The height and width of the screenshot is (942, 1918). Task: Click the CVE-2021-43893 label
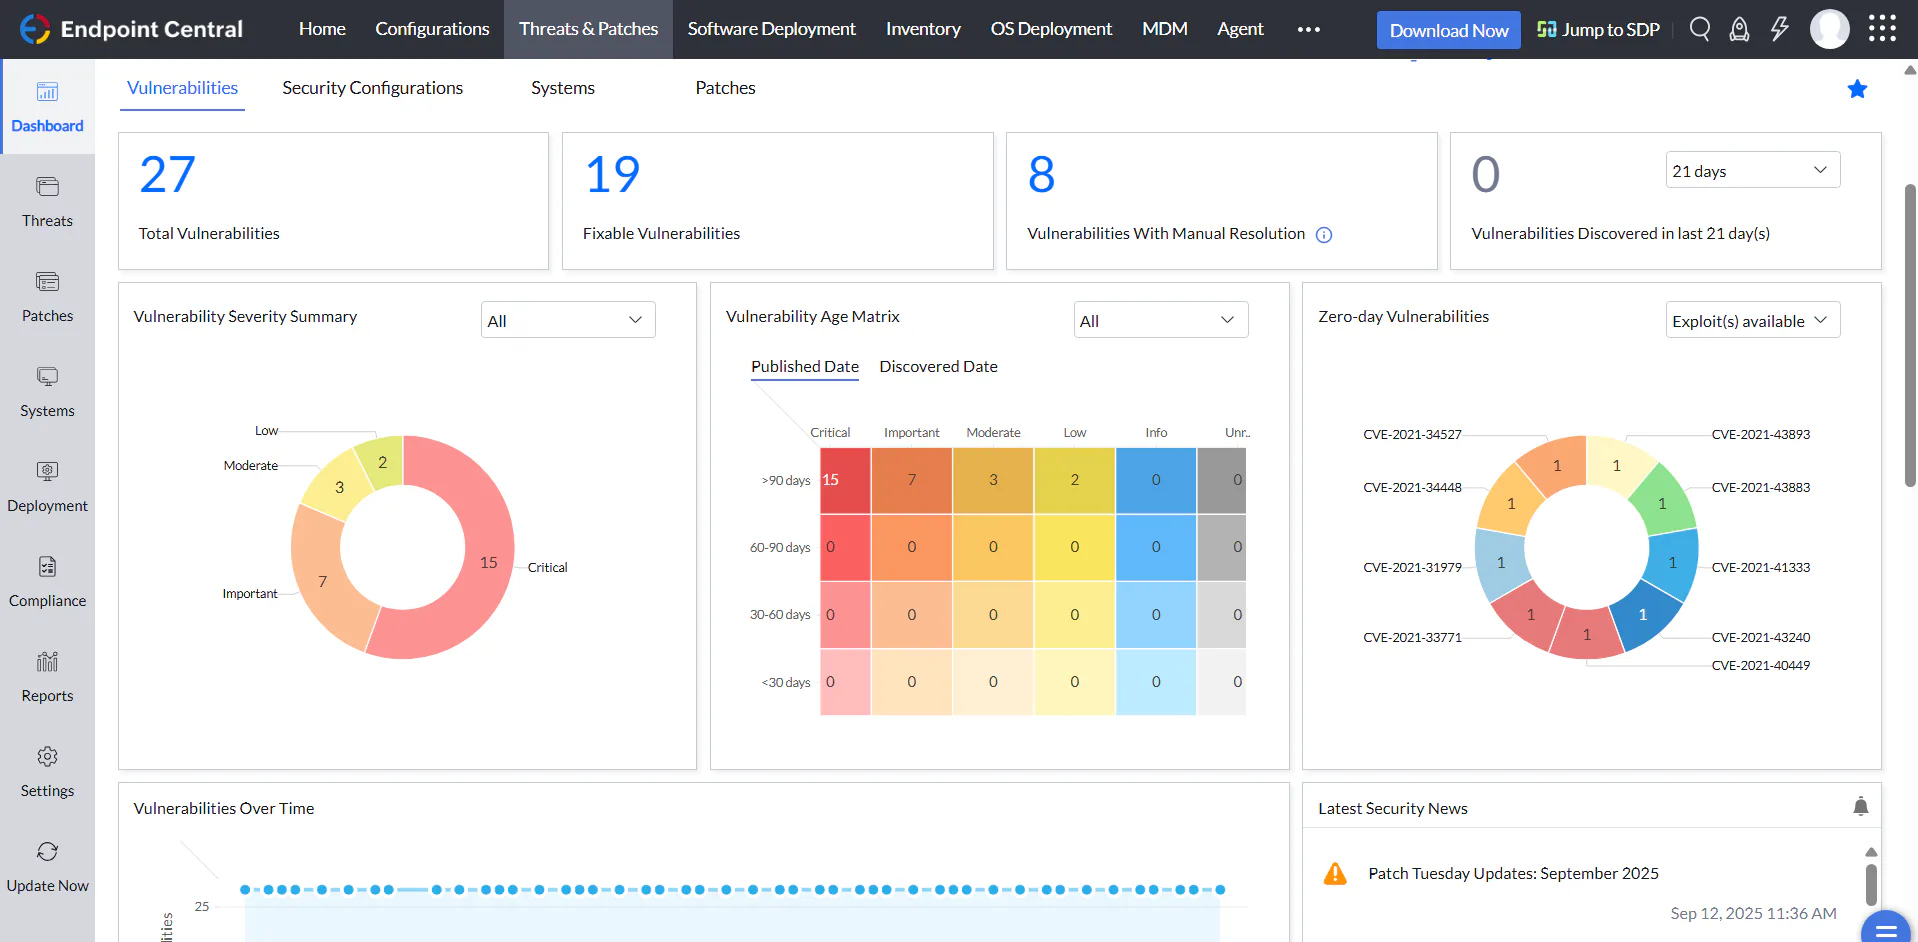1760,435
